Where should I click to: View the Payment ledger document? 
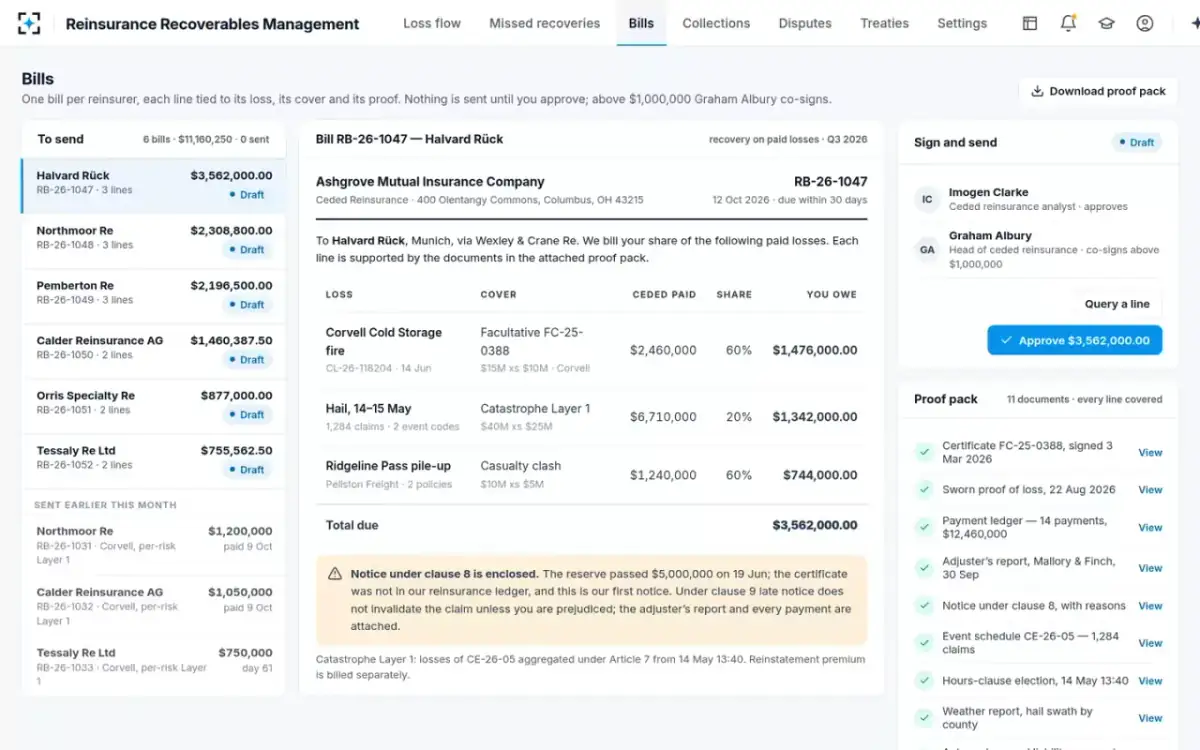1150,527
